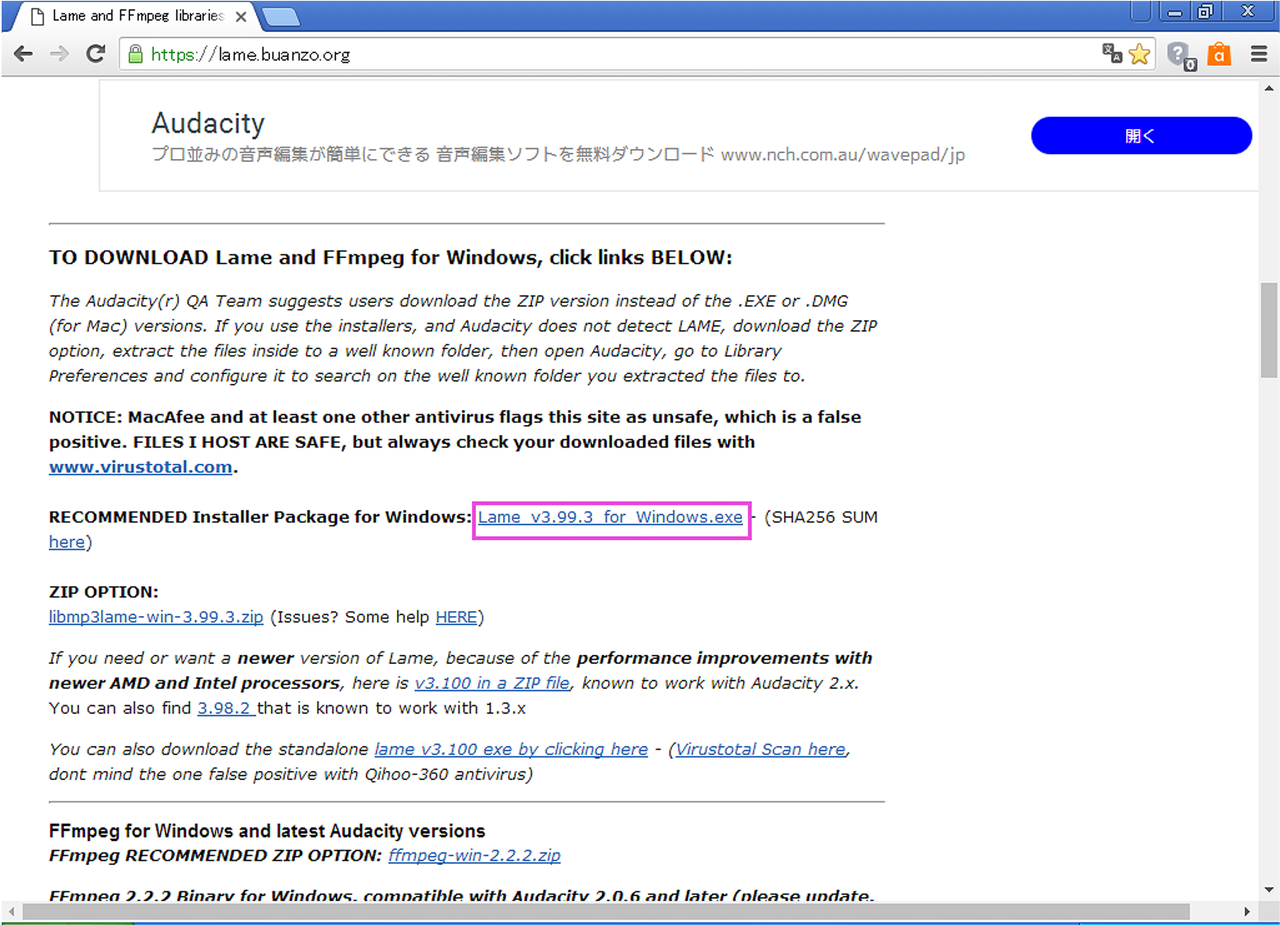Open the www.virustotal.com link
Screen dimensions: 1280x925
tap(141, 466)
